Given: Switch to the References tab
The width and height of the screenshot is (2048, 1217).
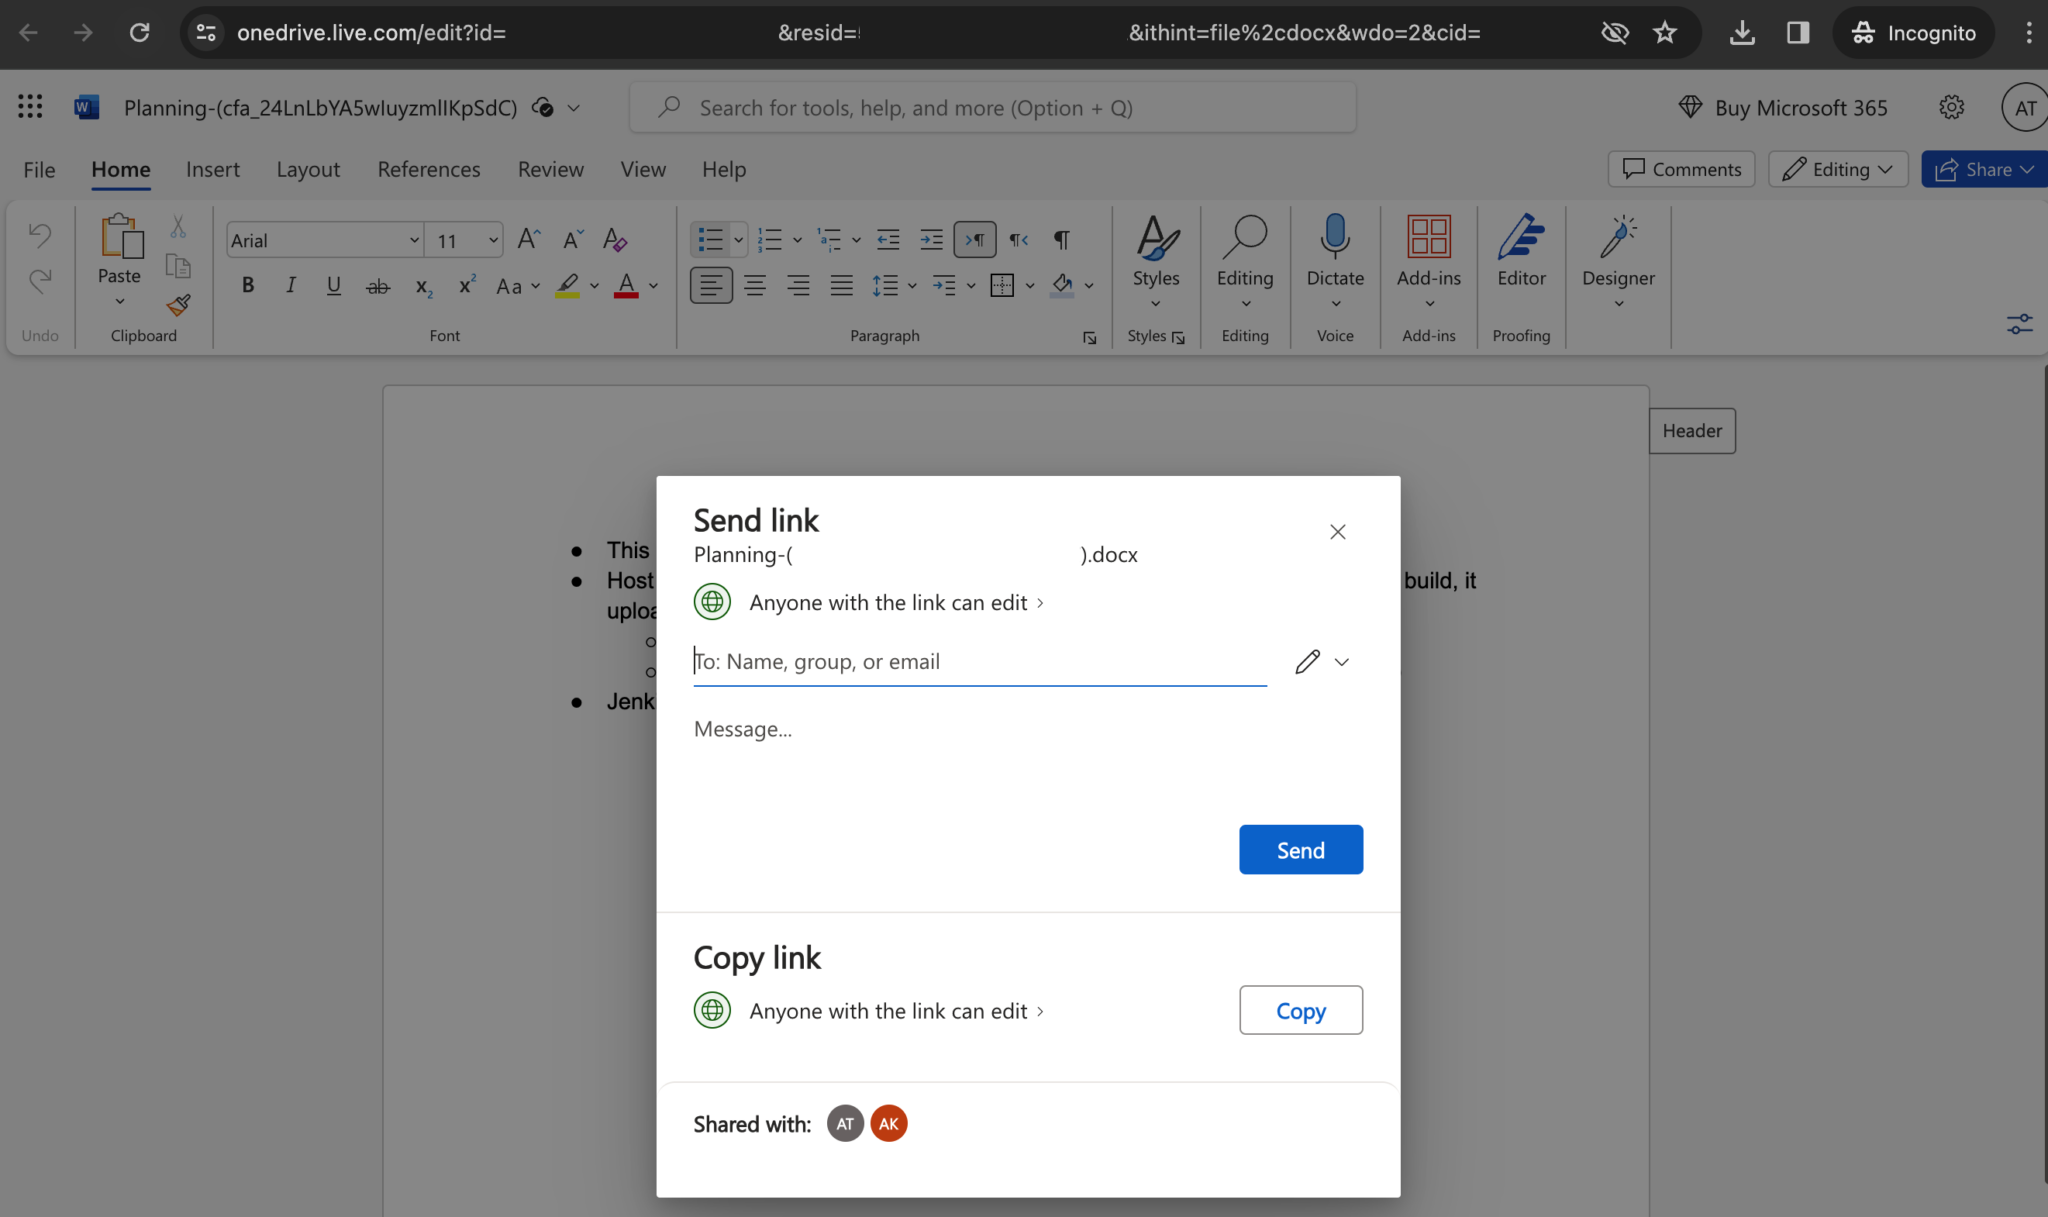Looking at the screenshot, I should (x=429, y=169).
